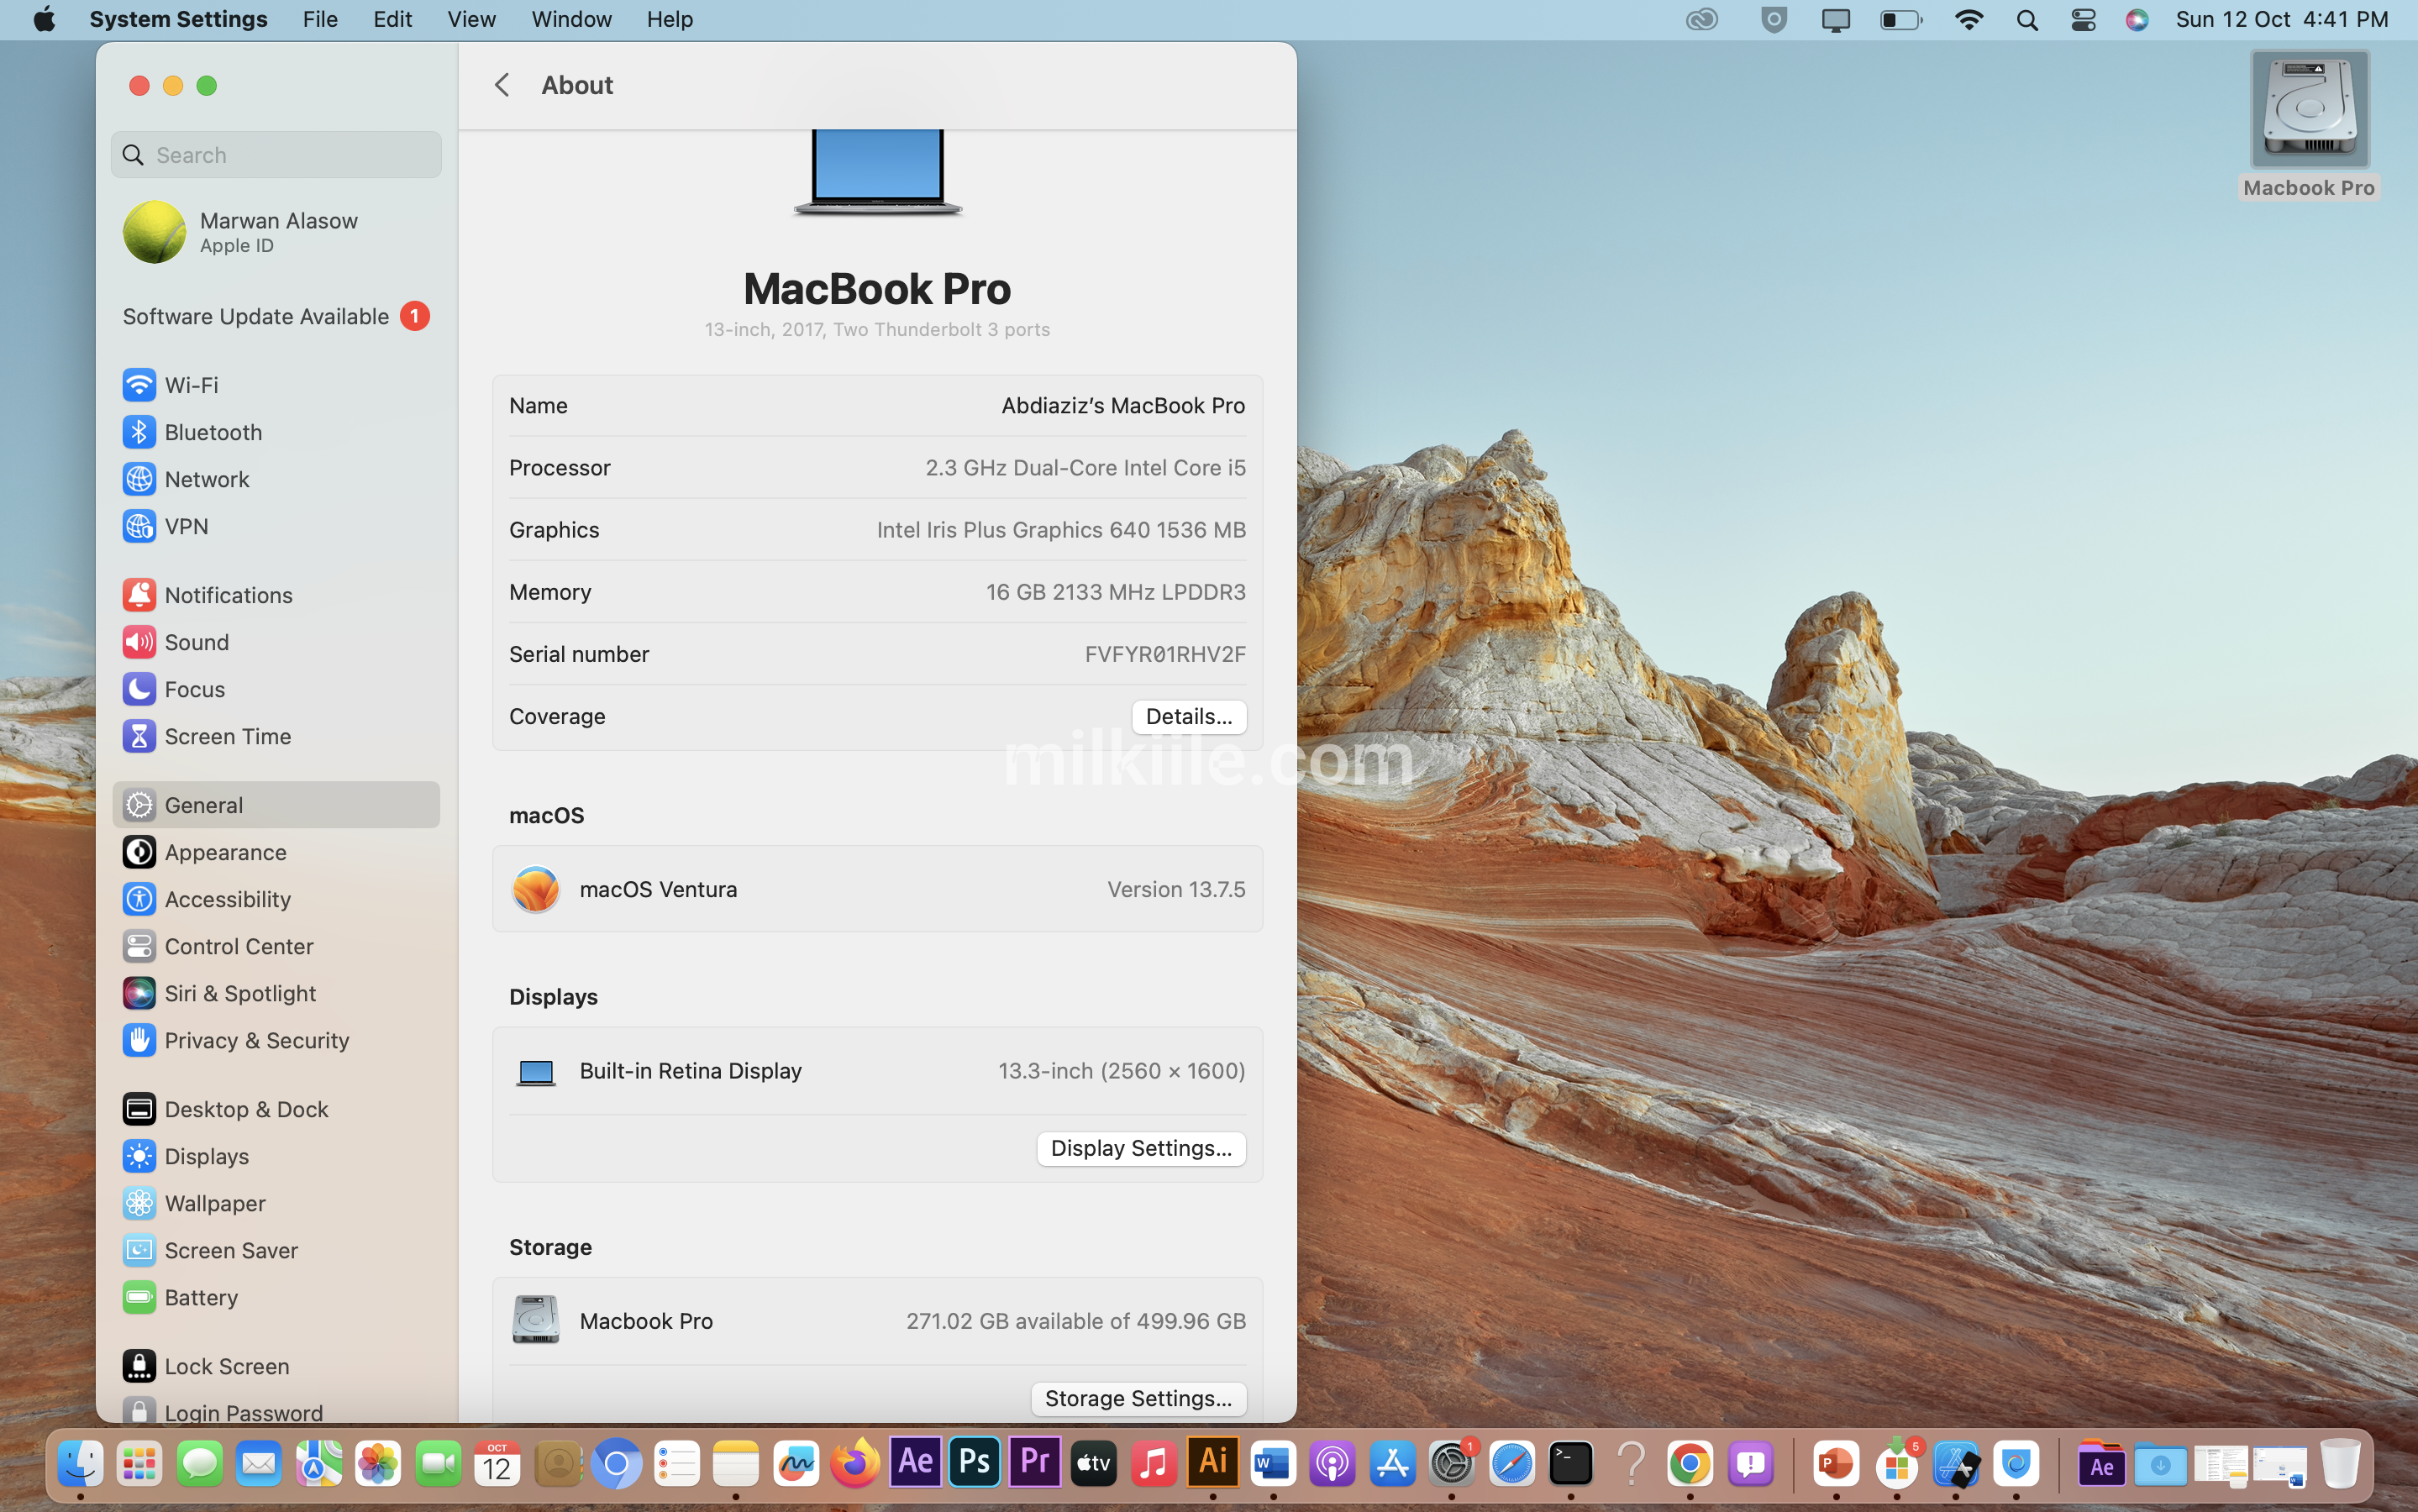This screenshot has width=2418, height=1512.
Task: Open Wi-Fi settings in sidebar
Action: [x=190, y=385]
